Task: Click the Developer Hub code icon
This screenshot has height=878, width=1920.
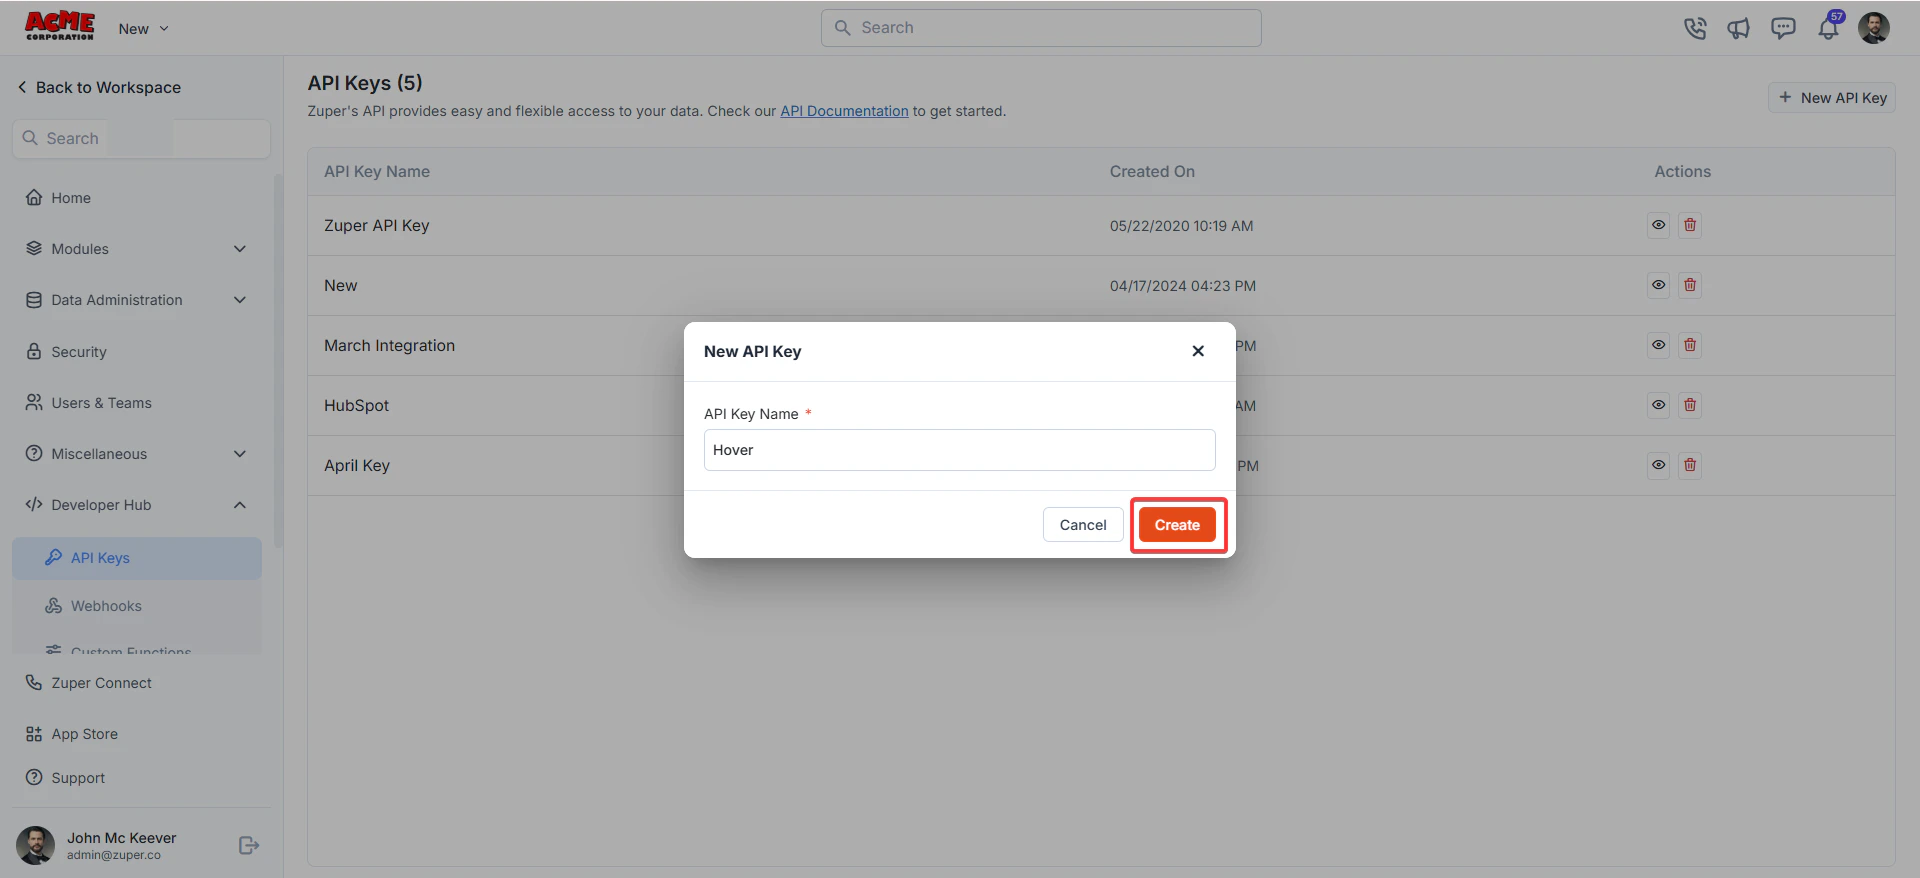Action: click(x=34, y=505)
